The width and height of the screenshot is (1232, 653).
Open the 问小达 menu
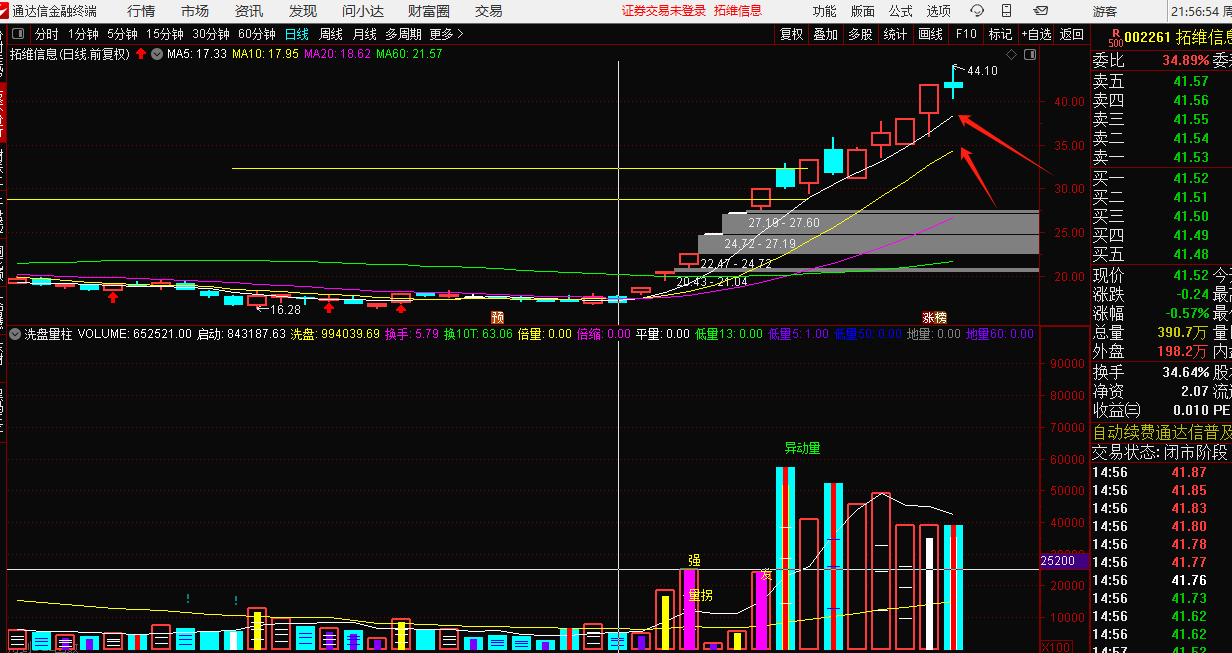(x=363, y=11)
